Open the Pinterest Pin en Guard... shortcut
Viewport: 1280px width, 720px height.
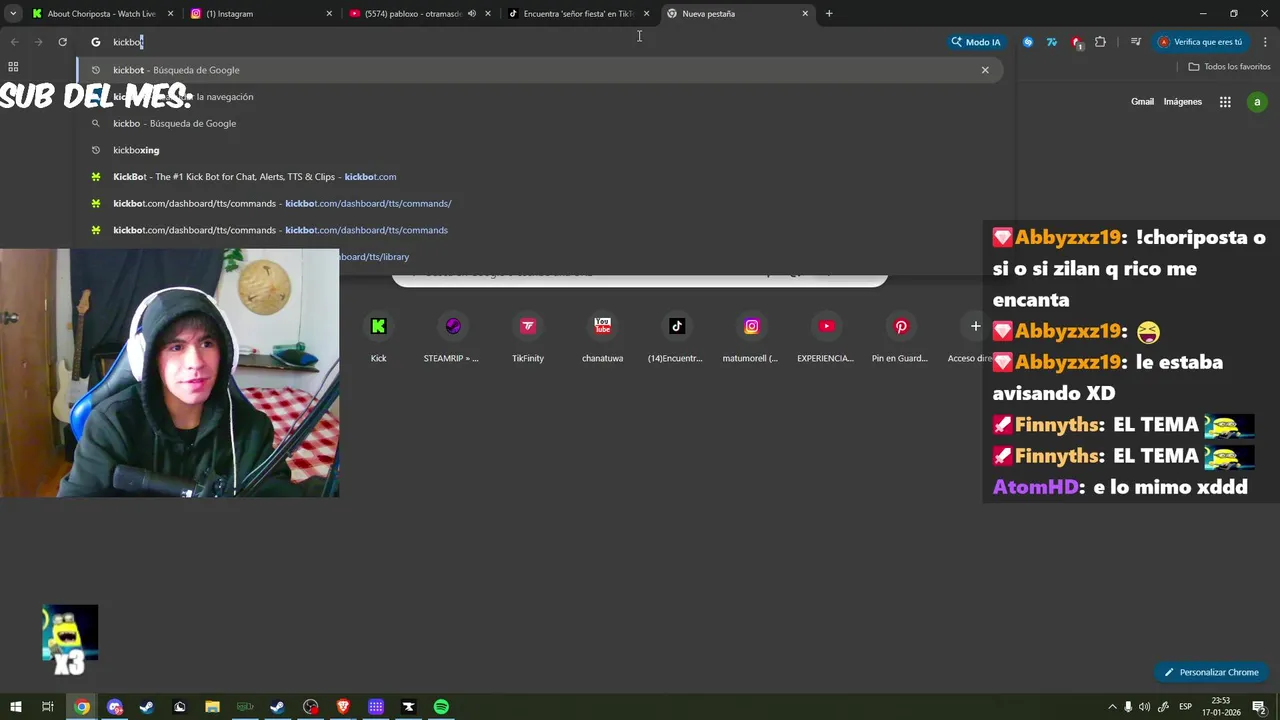(900, 337)
